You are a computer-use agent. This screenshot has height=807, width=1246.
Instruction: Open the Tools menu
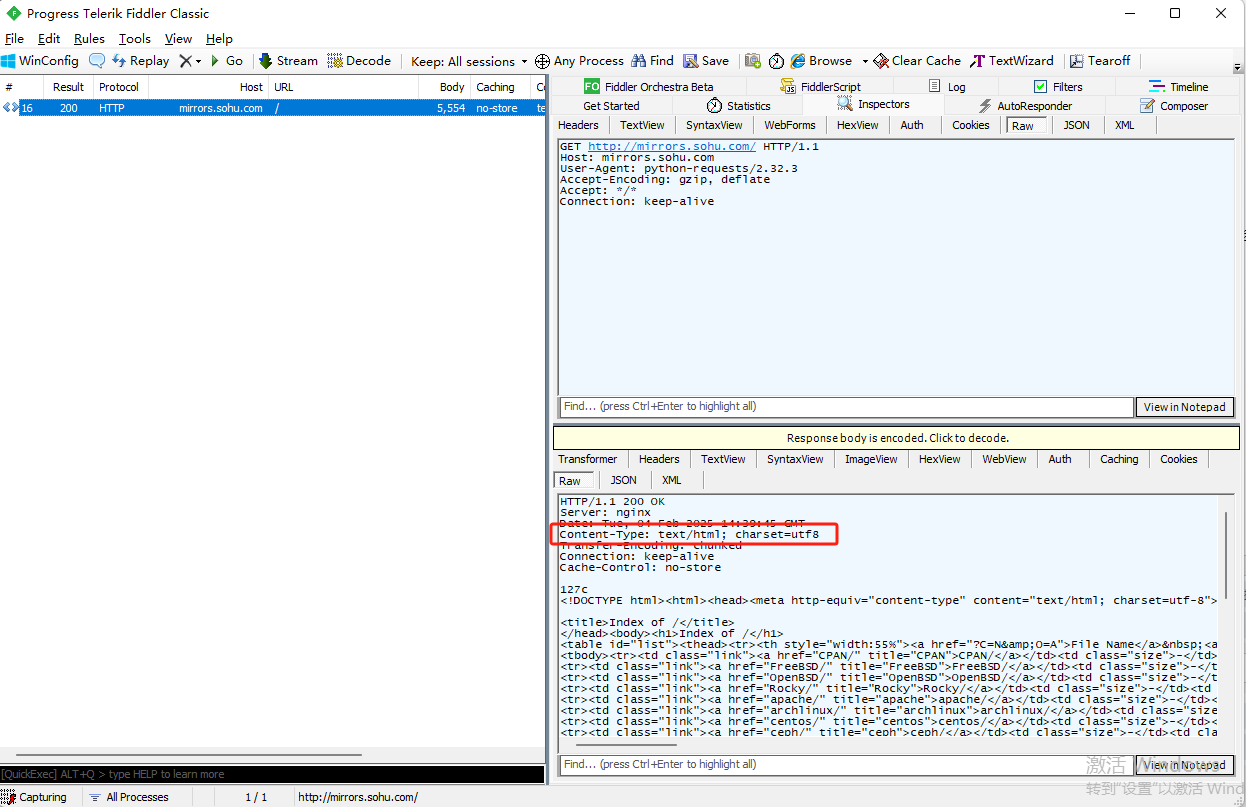click(135, 39)
